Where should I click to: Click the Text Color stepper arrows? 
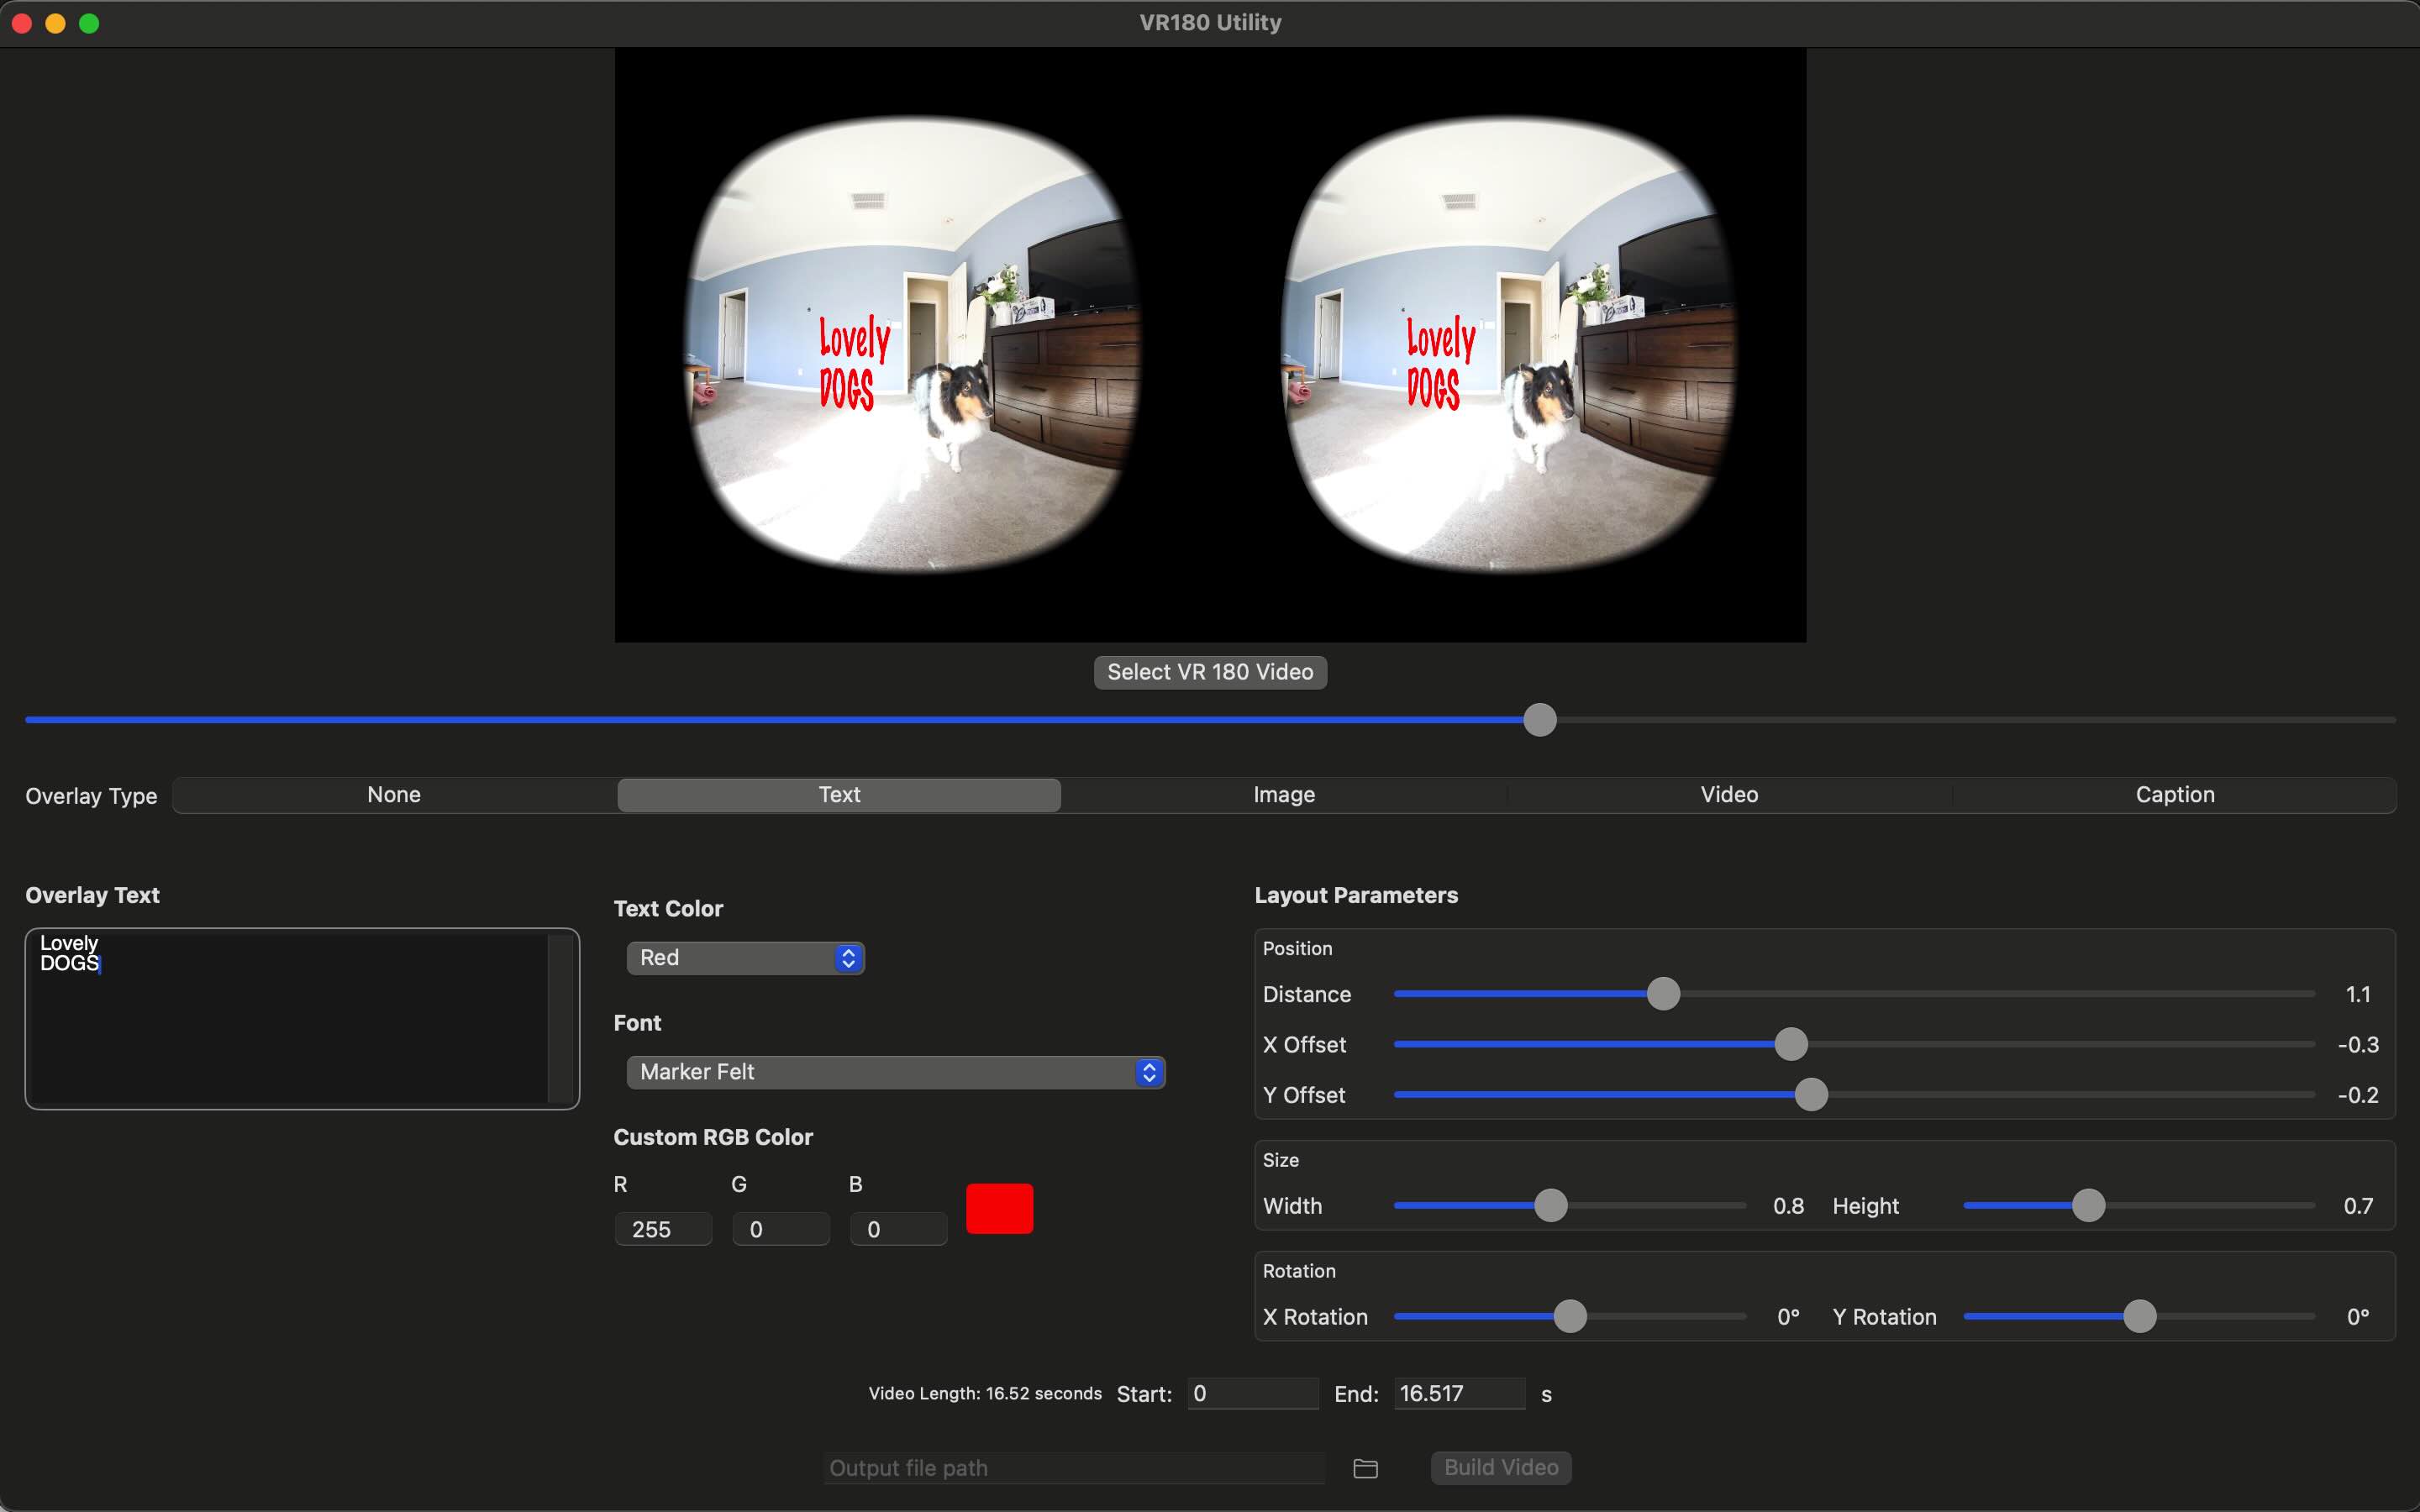[847, 957]
